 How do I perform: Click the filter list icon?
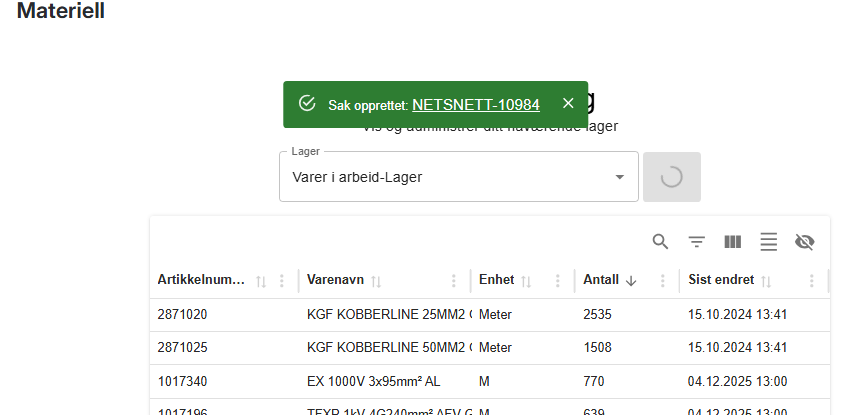click(x=696, y=241)
